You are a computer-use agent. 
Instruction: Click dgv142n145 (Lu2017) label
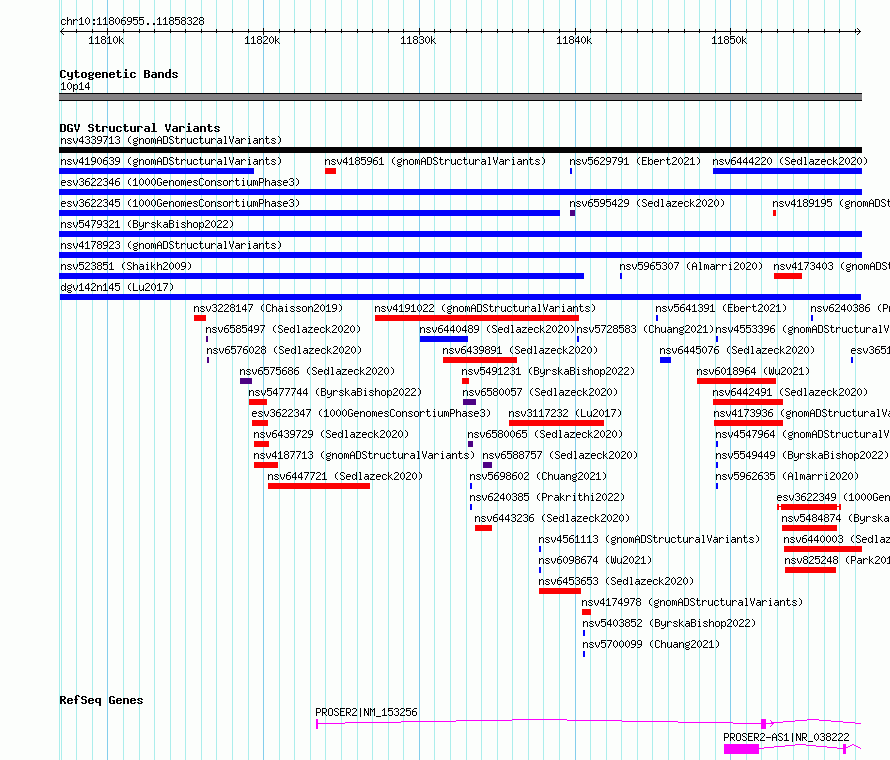[x=117, y=287]
